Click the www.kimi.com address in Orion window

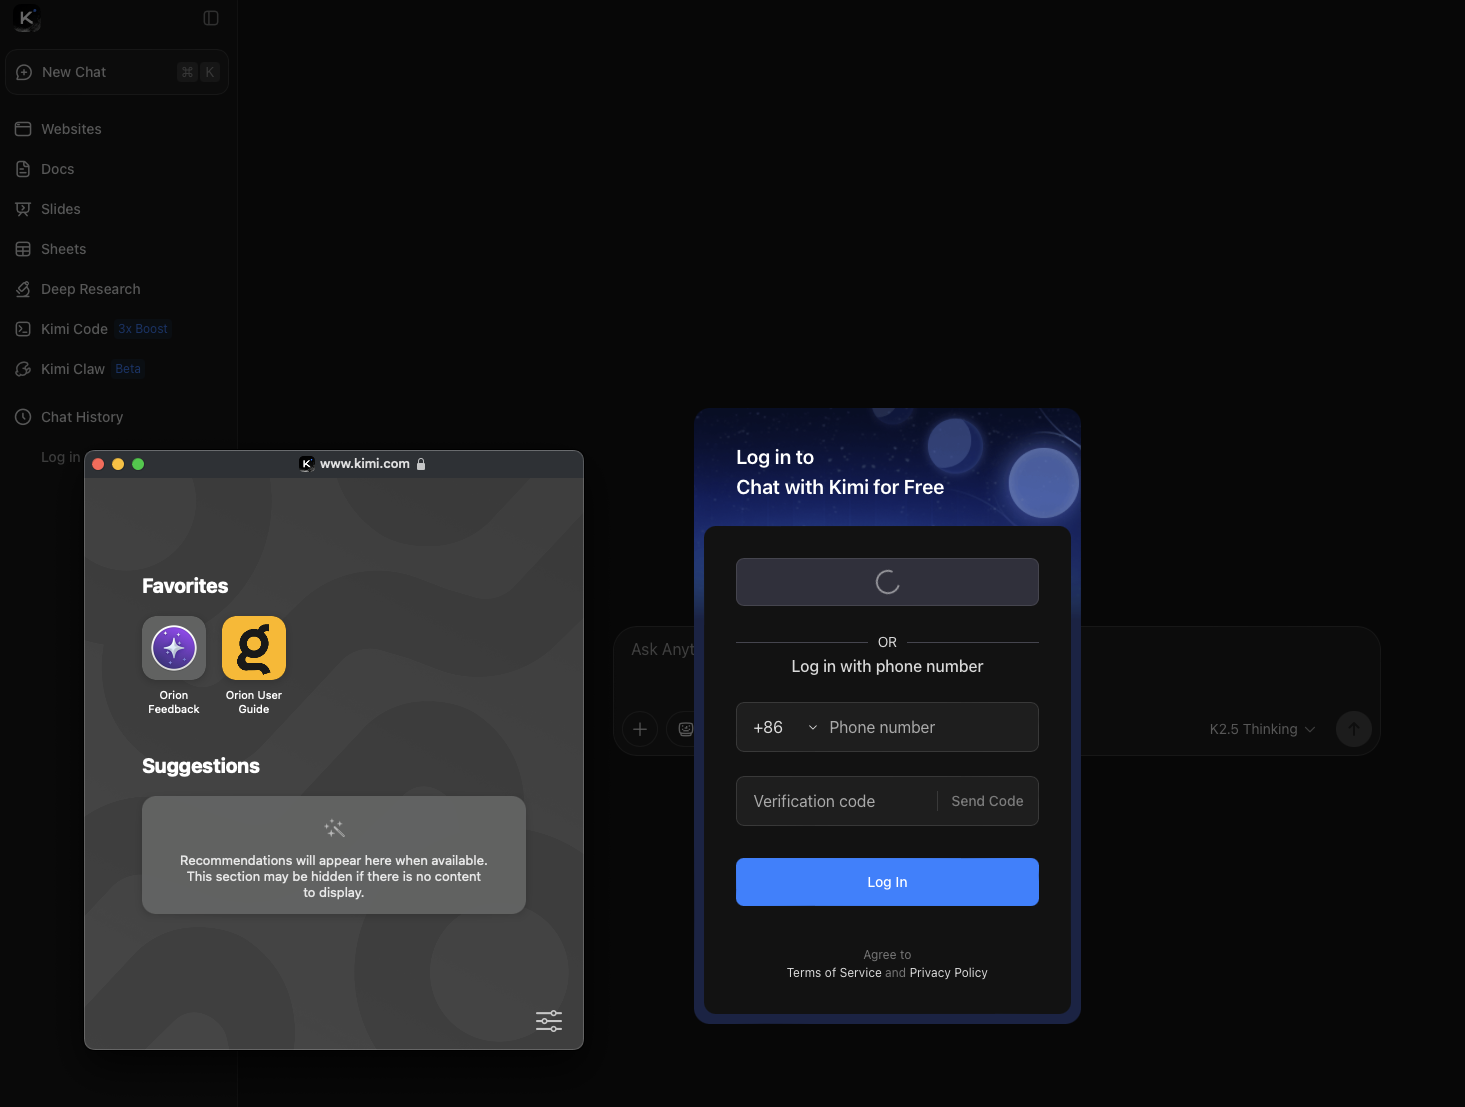(365, 464)
